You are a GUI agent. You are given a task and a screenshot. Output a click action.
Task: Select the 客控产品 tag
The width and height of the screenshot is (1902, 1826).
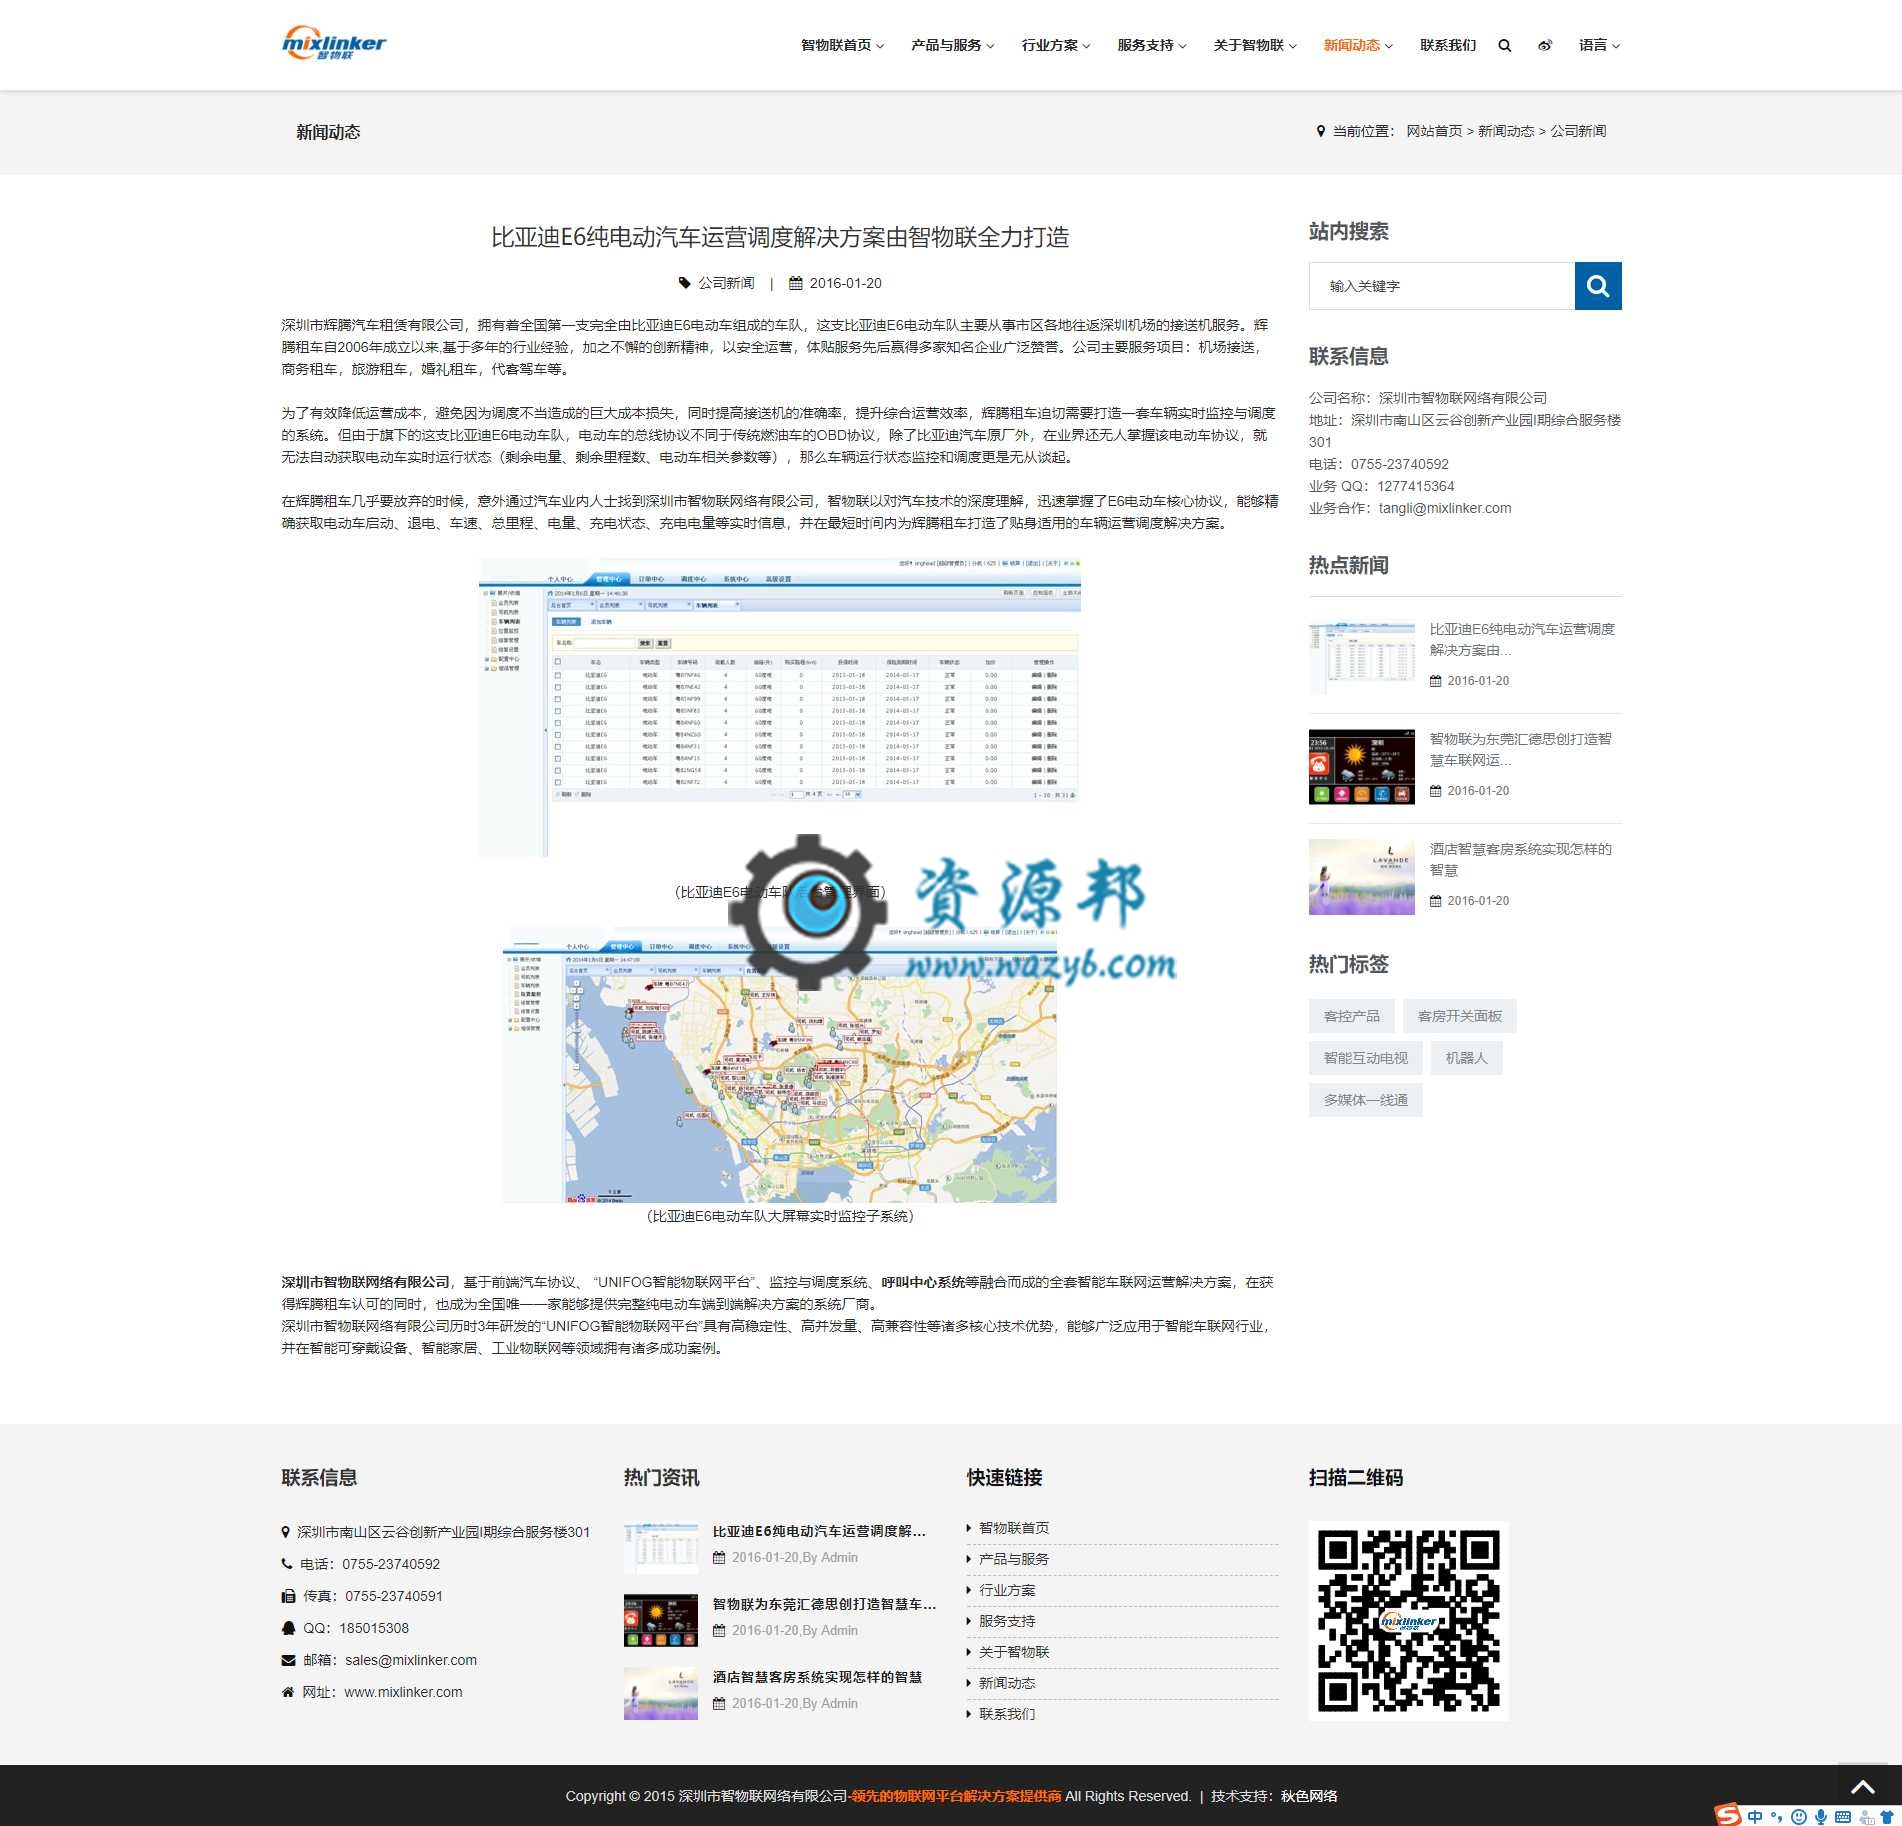(1351, 1016)
